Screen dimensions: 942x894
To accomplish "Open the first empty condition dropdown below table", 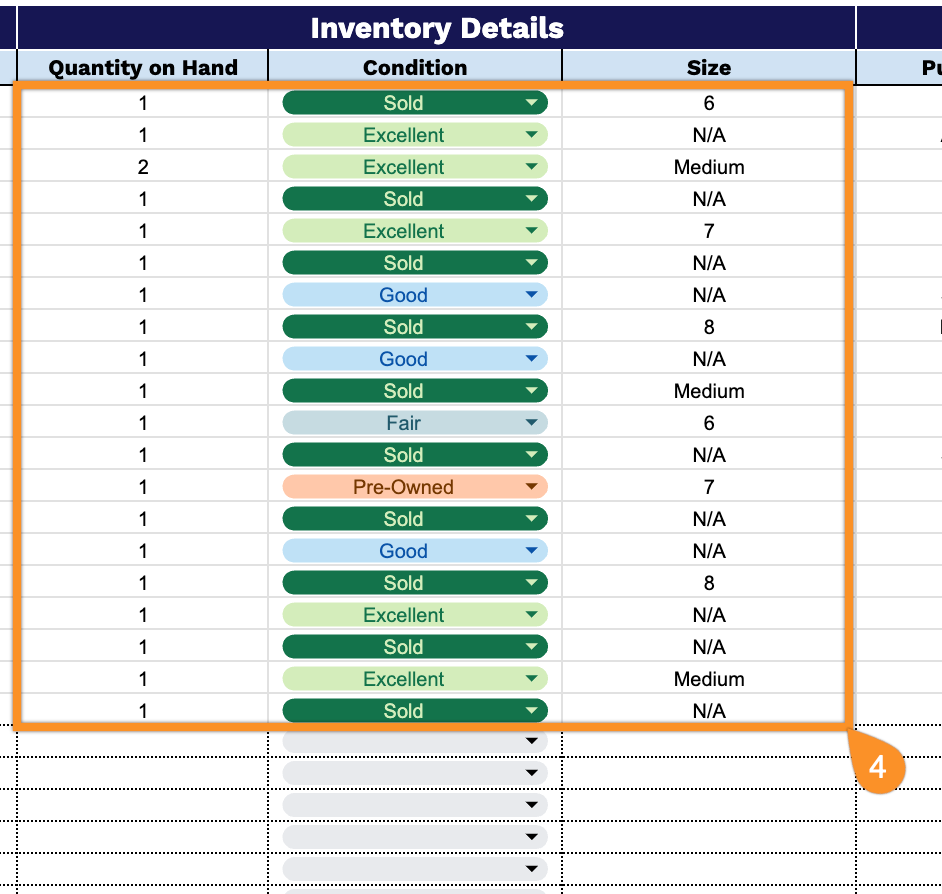I will 414,742.
